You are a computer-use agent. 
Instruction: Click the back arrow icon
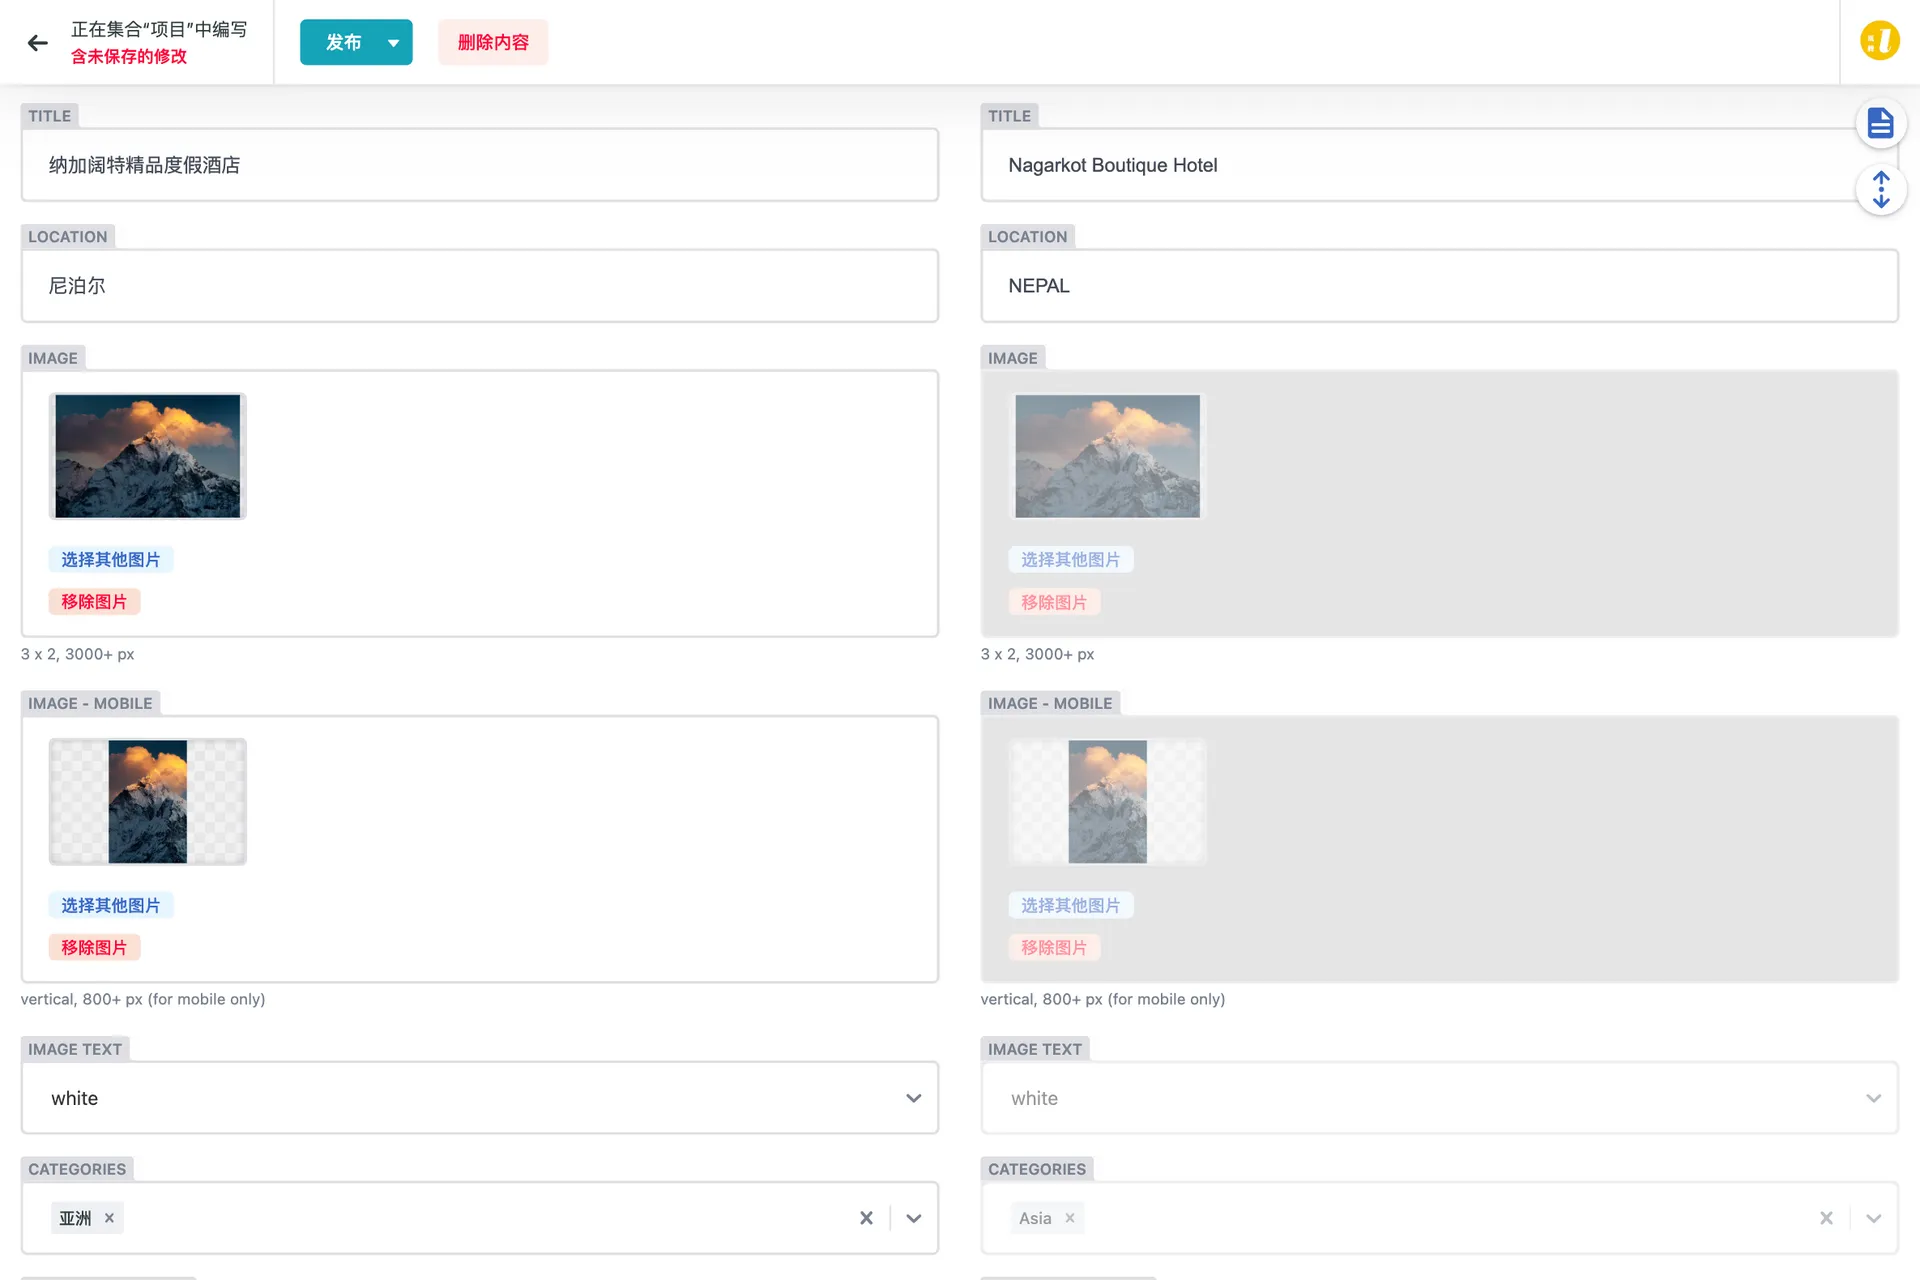click(38, 43)
